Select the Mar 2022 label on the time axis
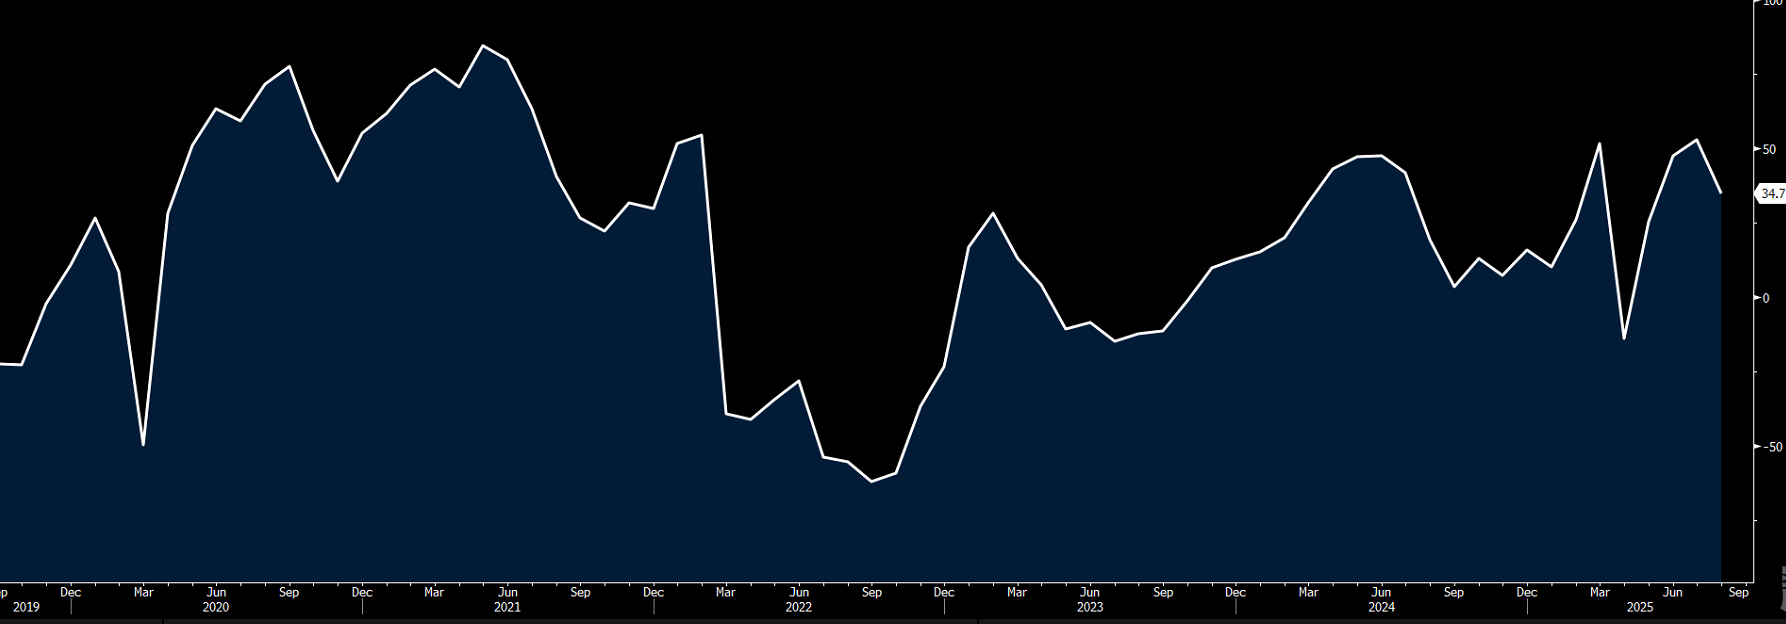The height and width of the screenshot is (624, 1786). pos(726,592)
